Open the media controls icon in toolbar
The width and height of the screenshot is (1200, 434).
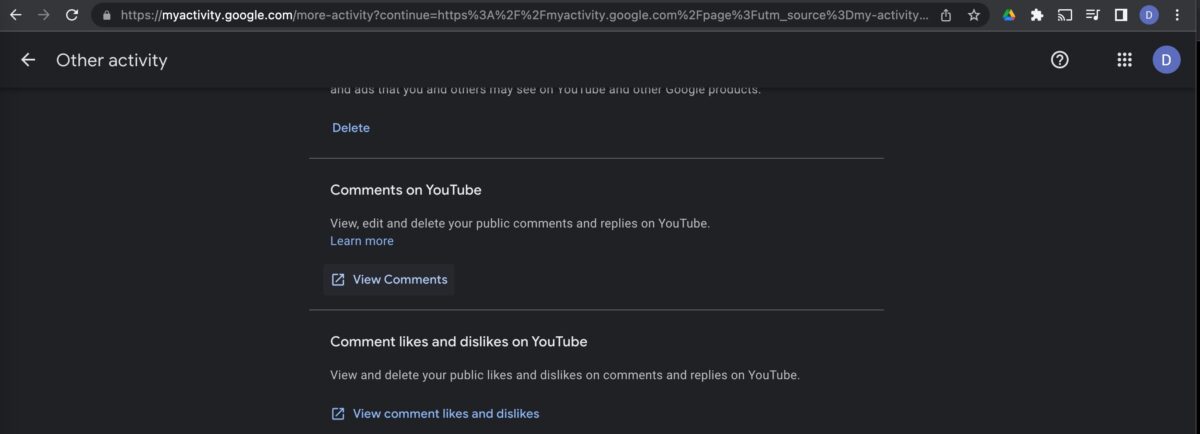[x=1093, y=15]
